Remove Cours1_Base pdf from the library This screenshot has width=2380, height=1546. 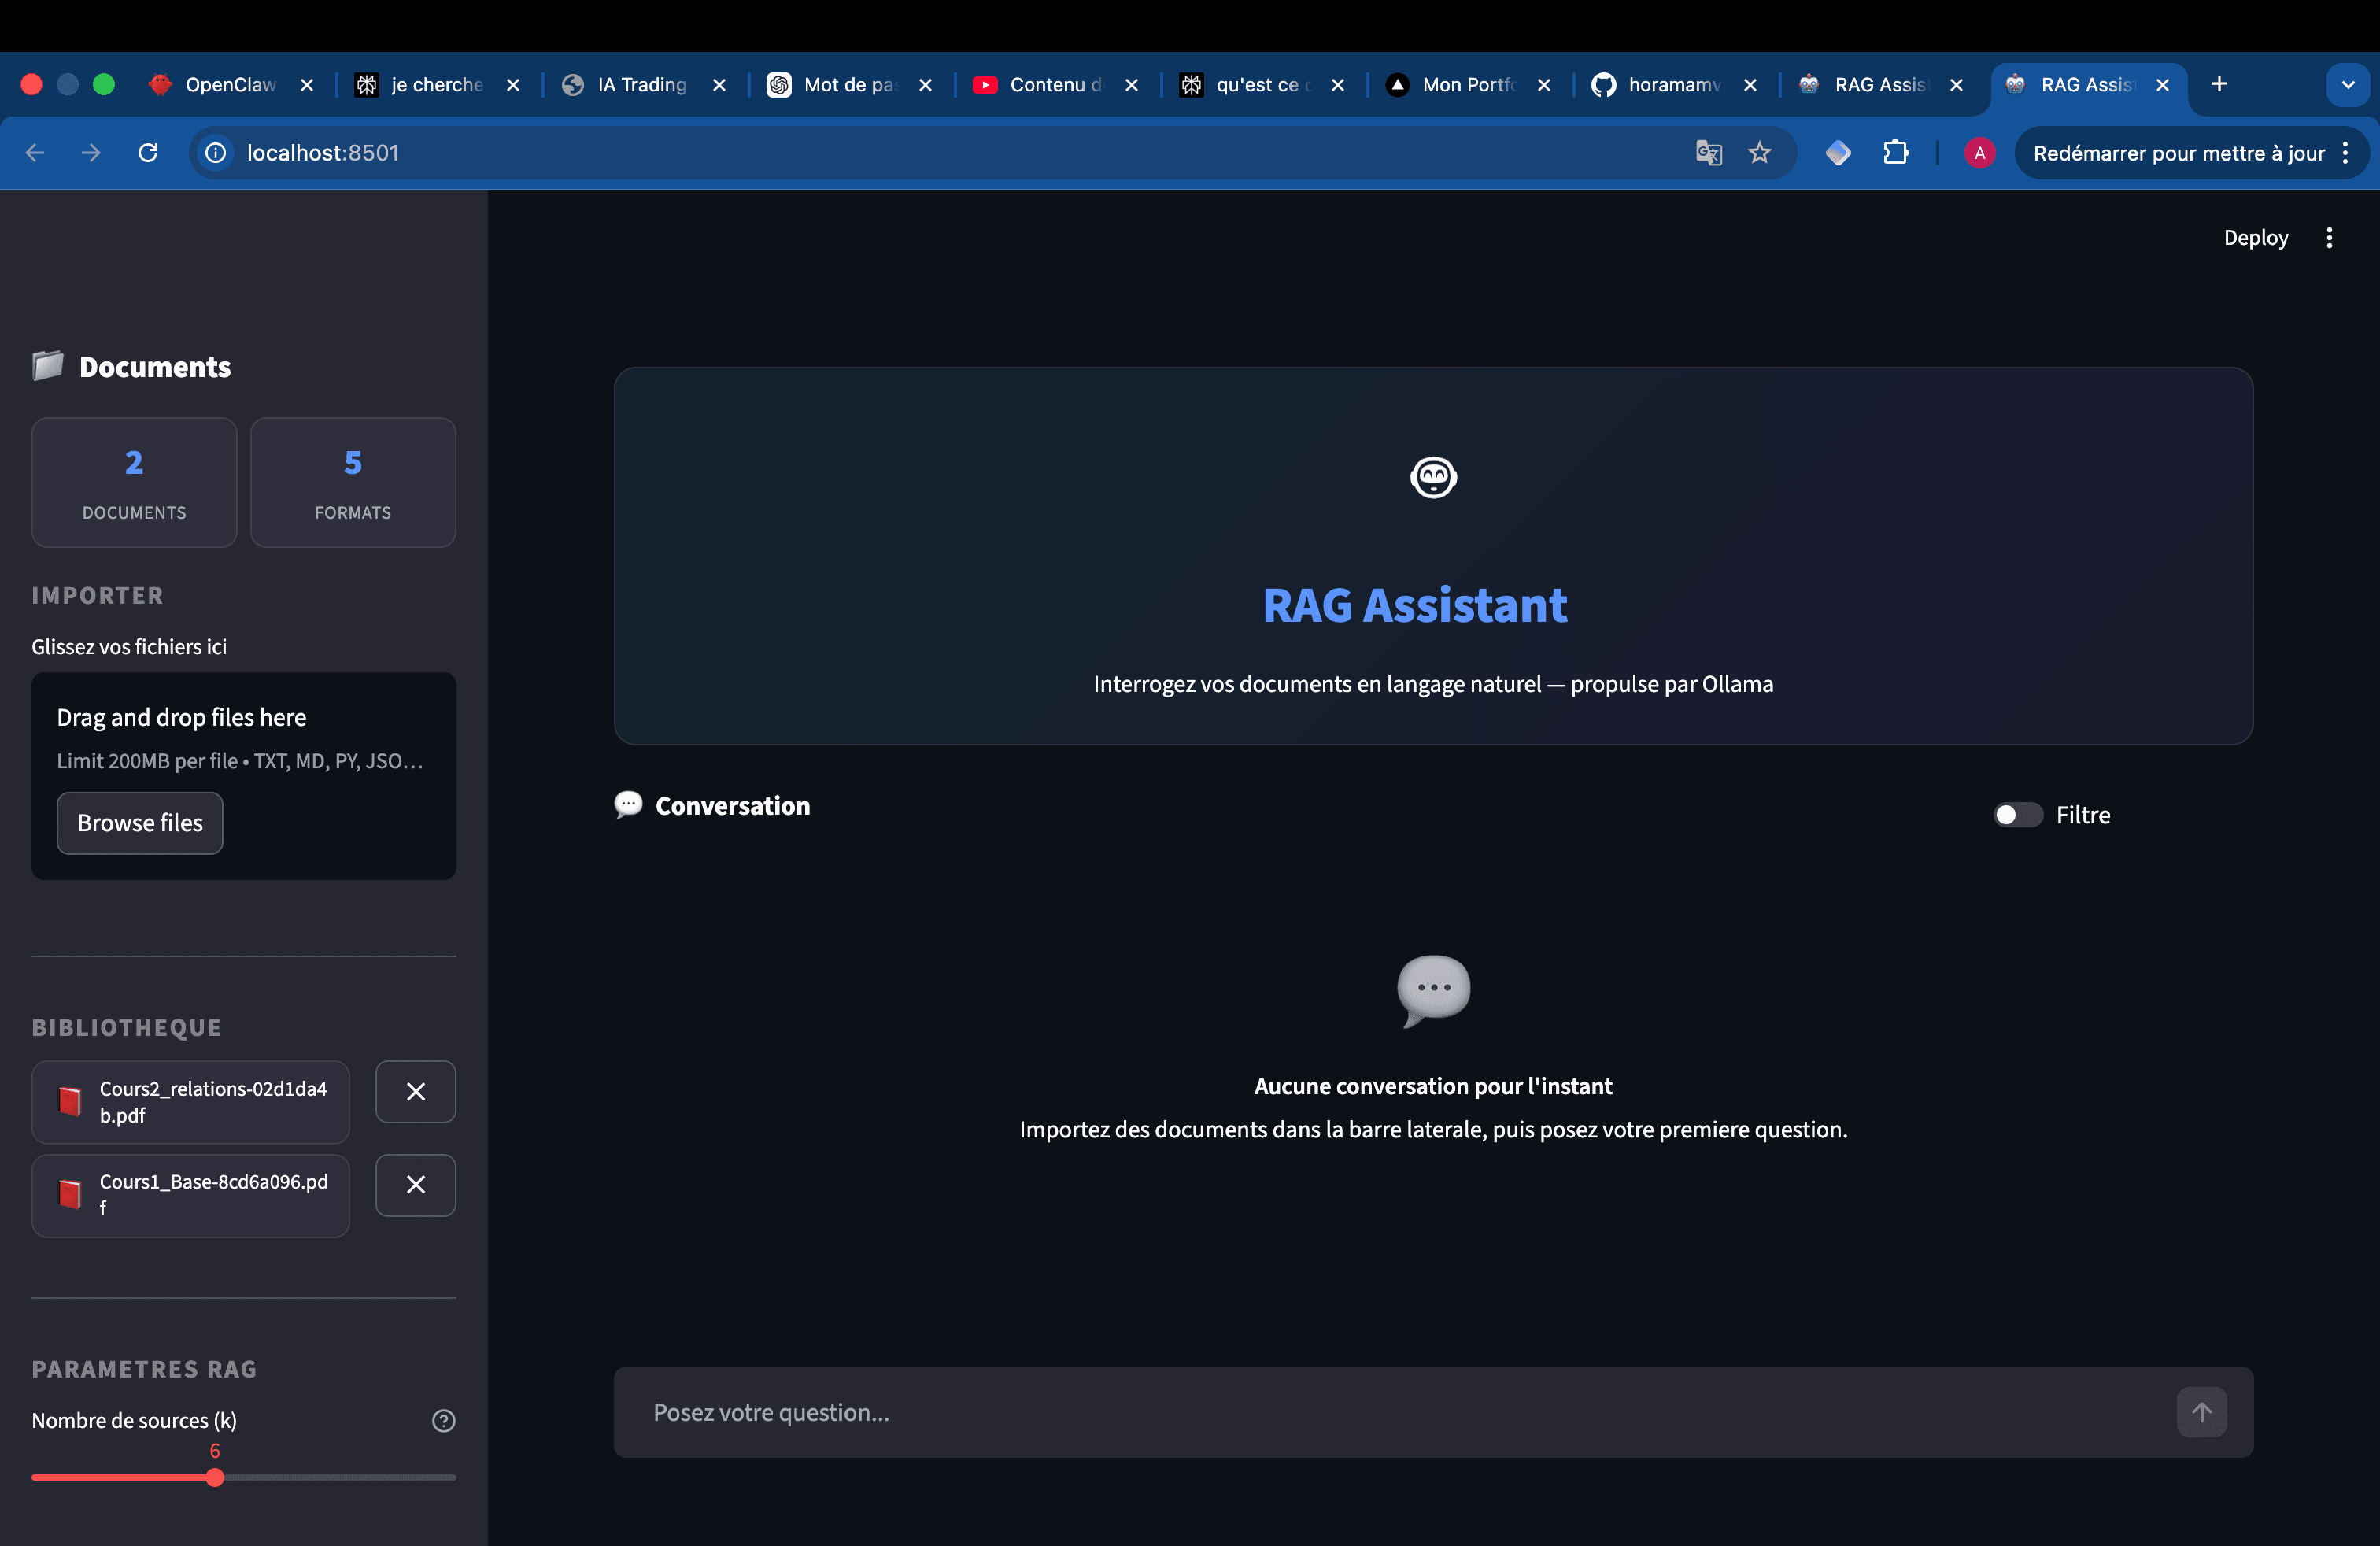pyautogui.click(x=415, y=1185)
